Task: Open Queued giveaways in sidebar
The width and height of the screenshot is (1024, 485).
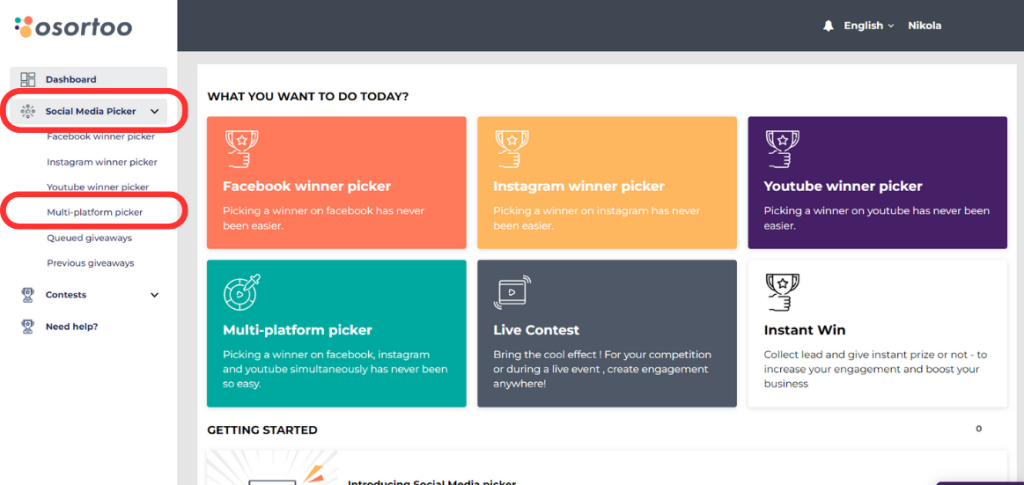Action: point(89,238)
